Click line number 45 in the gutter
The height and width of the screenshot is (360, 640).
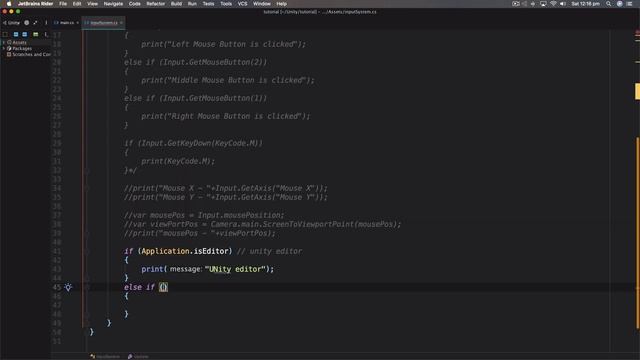[57, 287]
